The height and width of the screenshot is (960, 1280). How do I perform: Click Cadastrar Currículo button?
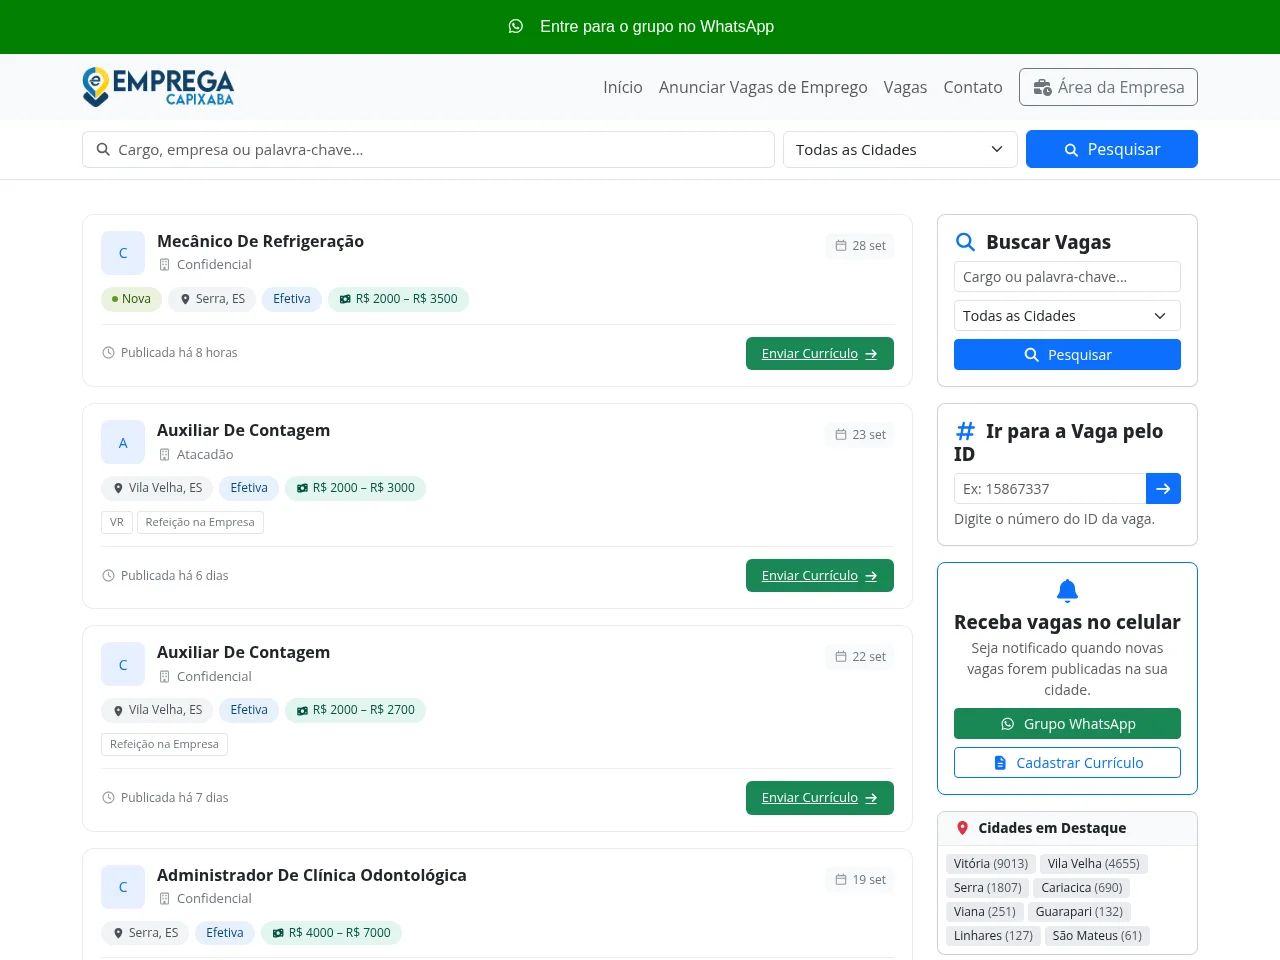click(1067, 763)
